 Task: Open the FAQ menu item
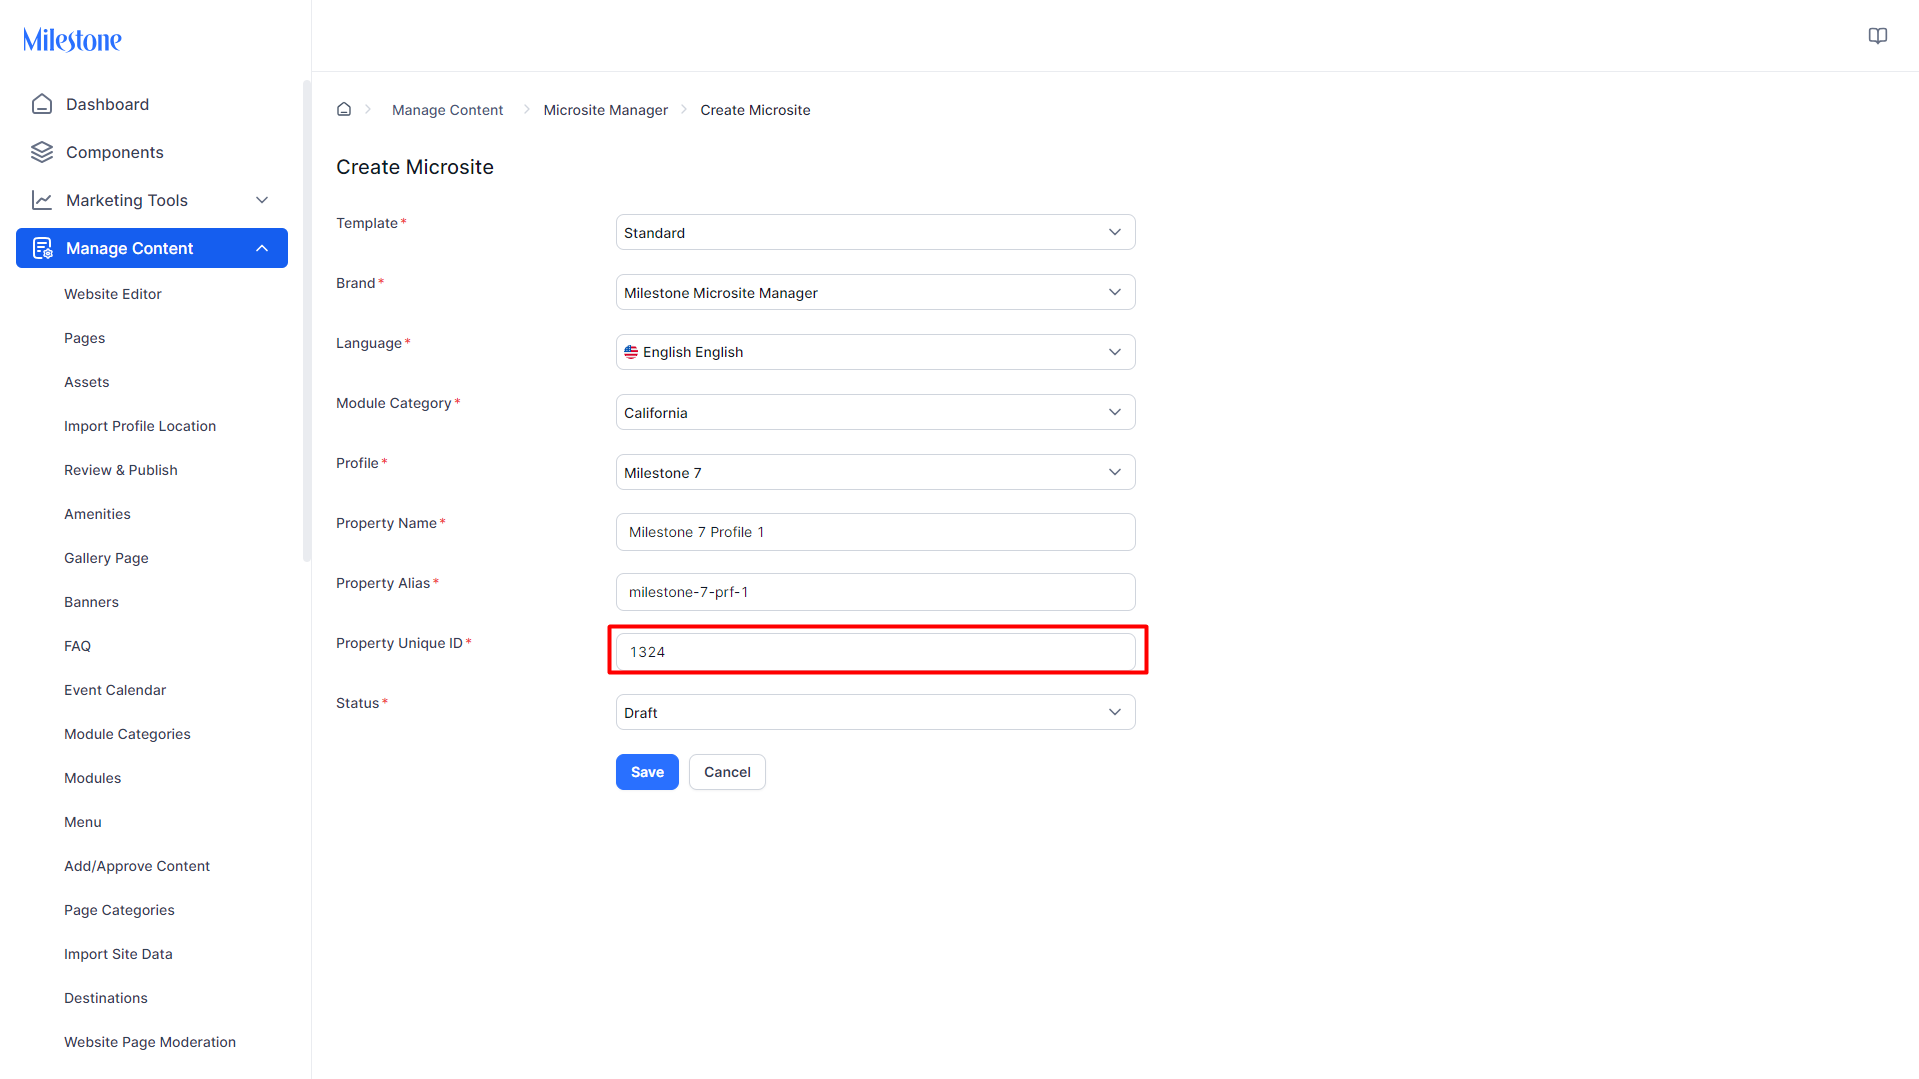77,646
